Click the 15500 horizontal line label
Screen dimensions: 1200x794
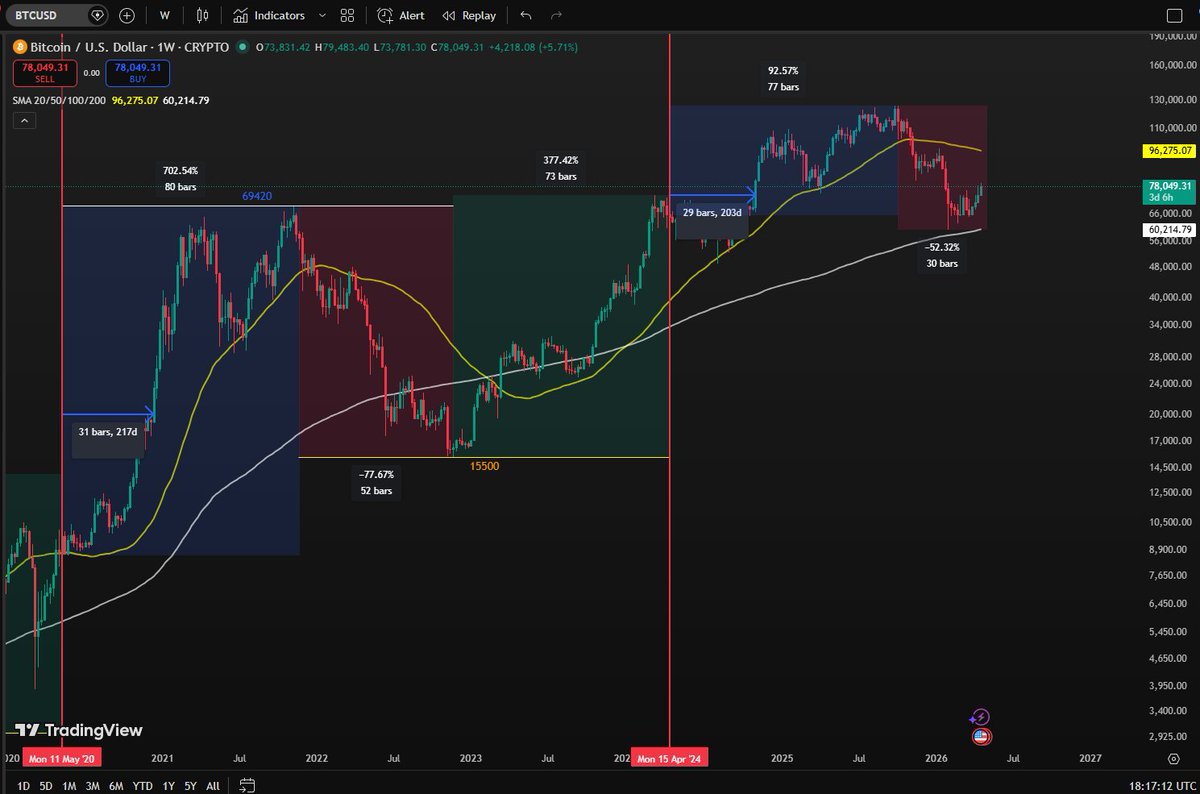pyautogui.click(x=485, y=466)
